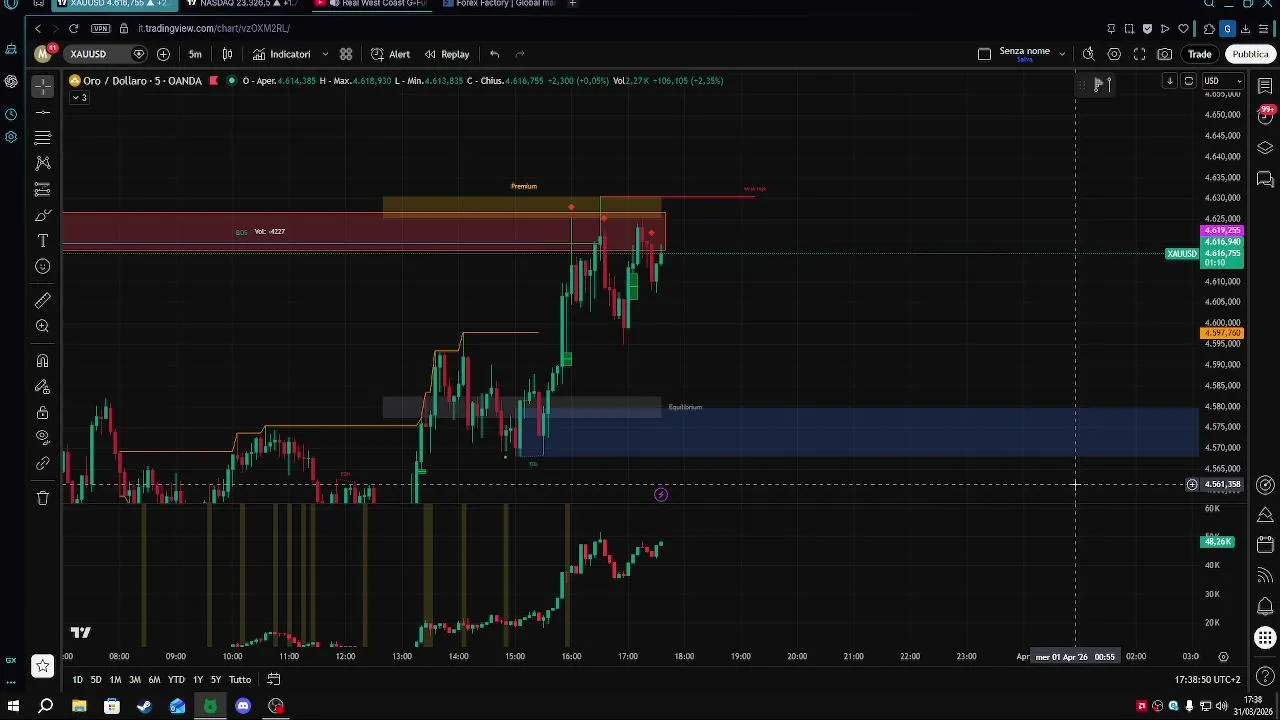
Task: Click the Salva link under Senza nome
Action: point(1024,60)
